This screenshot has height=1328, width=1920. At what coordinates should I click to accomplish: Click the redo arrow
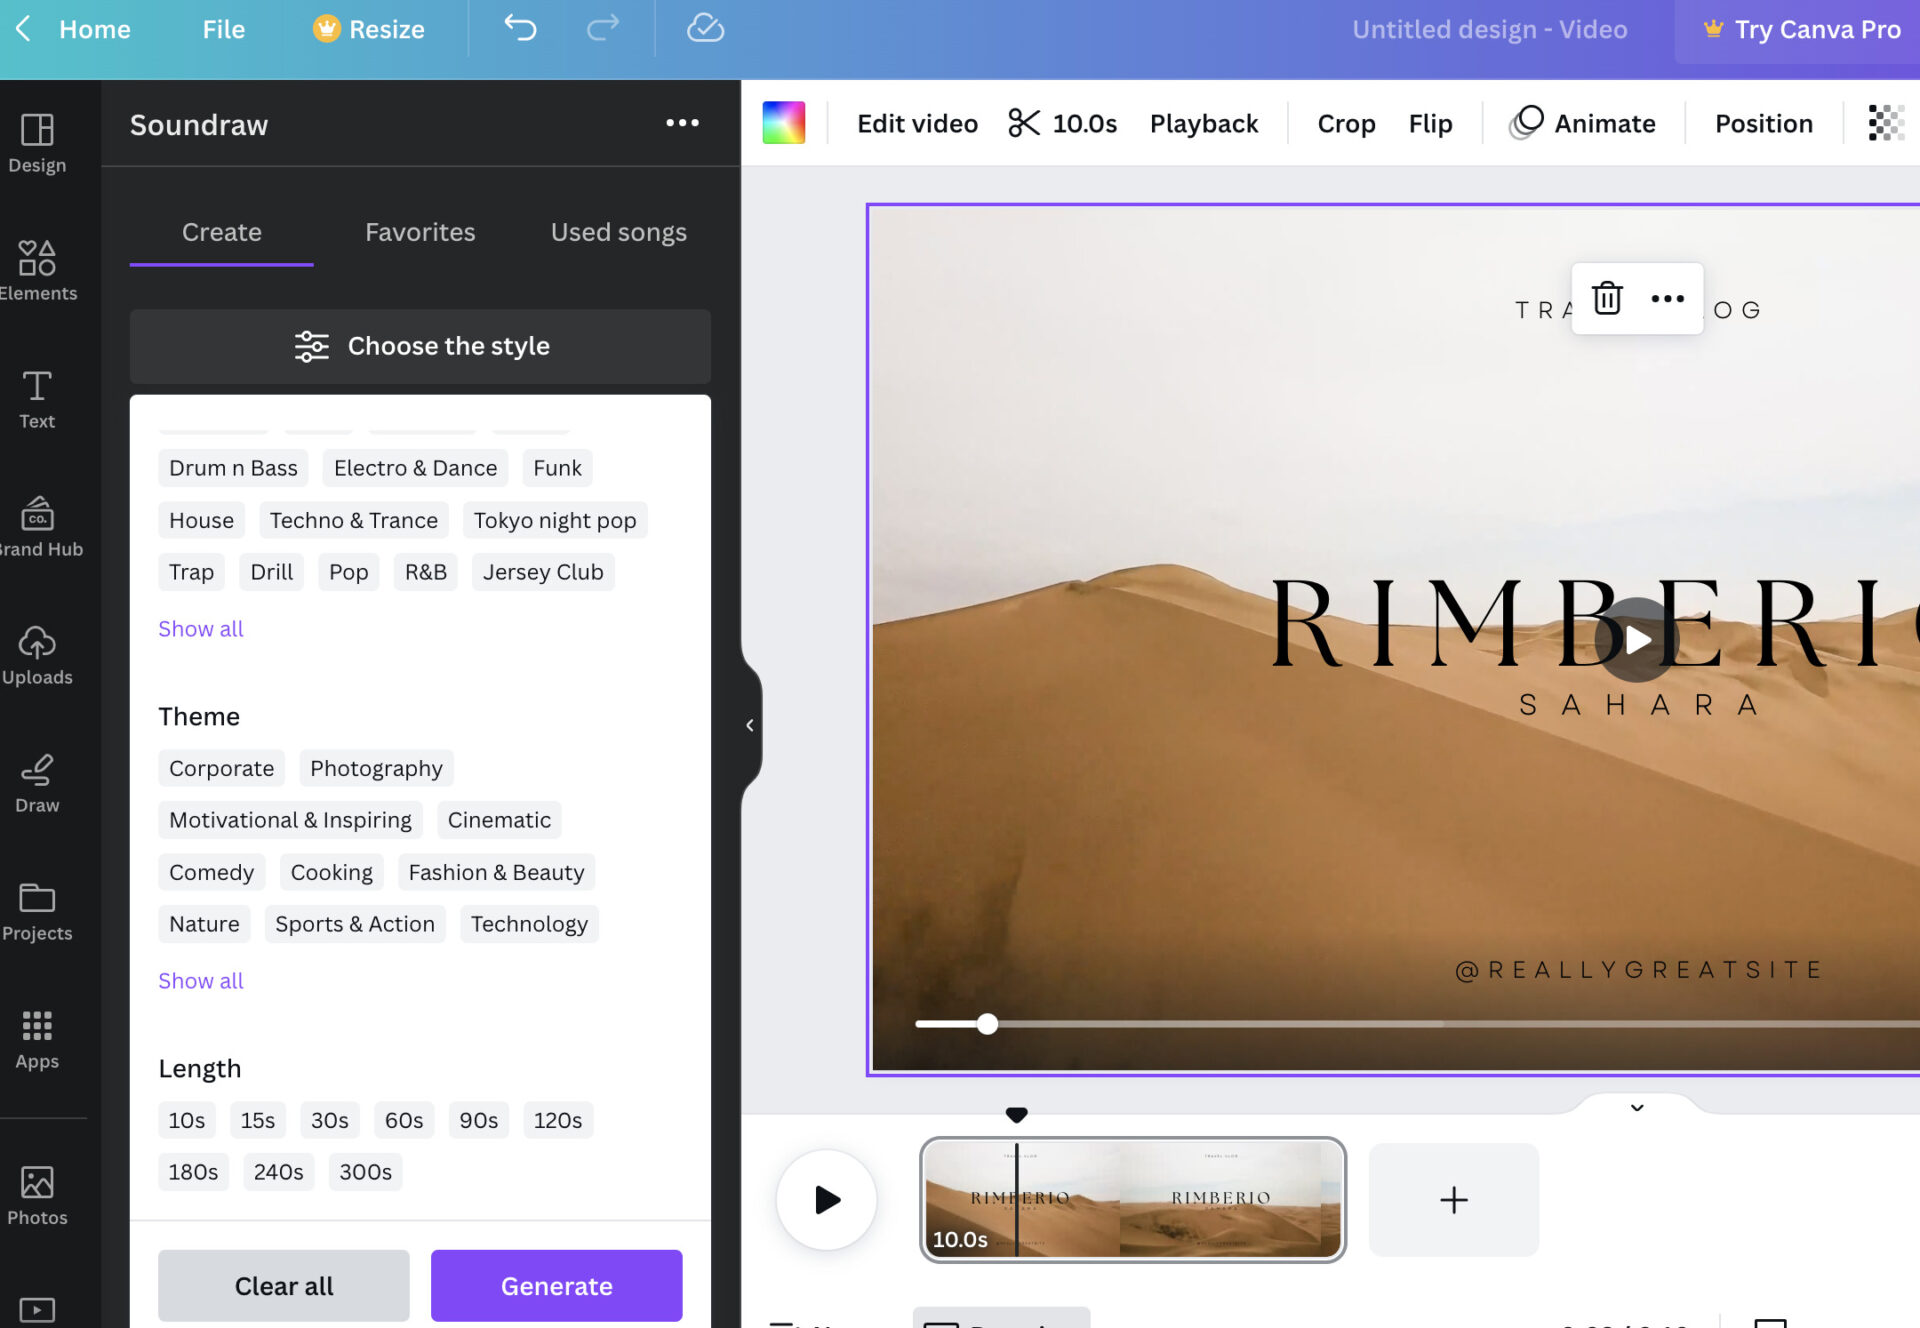click(x=603, y=28)
